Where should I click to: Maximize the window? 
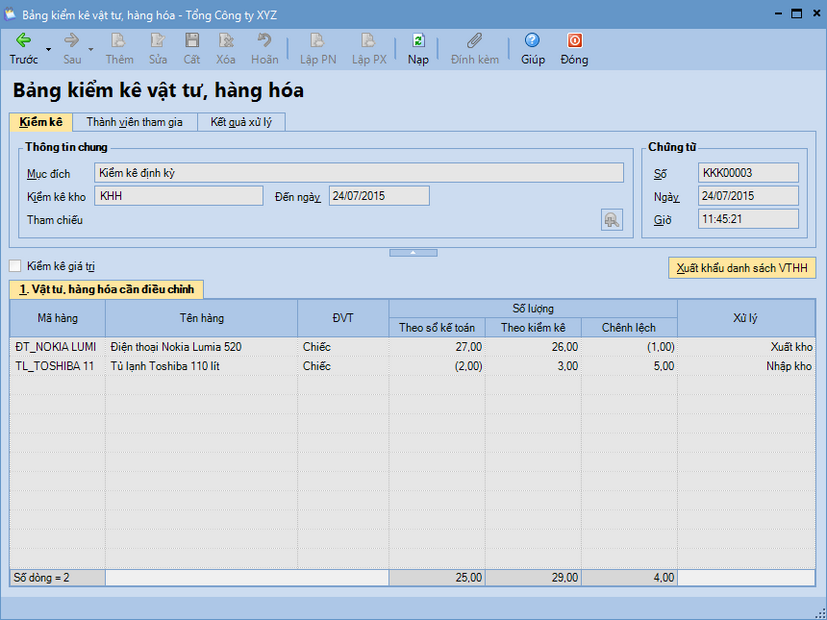pos(796,14)
